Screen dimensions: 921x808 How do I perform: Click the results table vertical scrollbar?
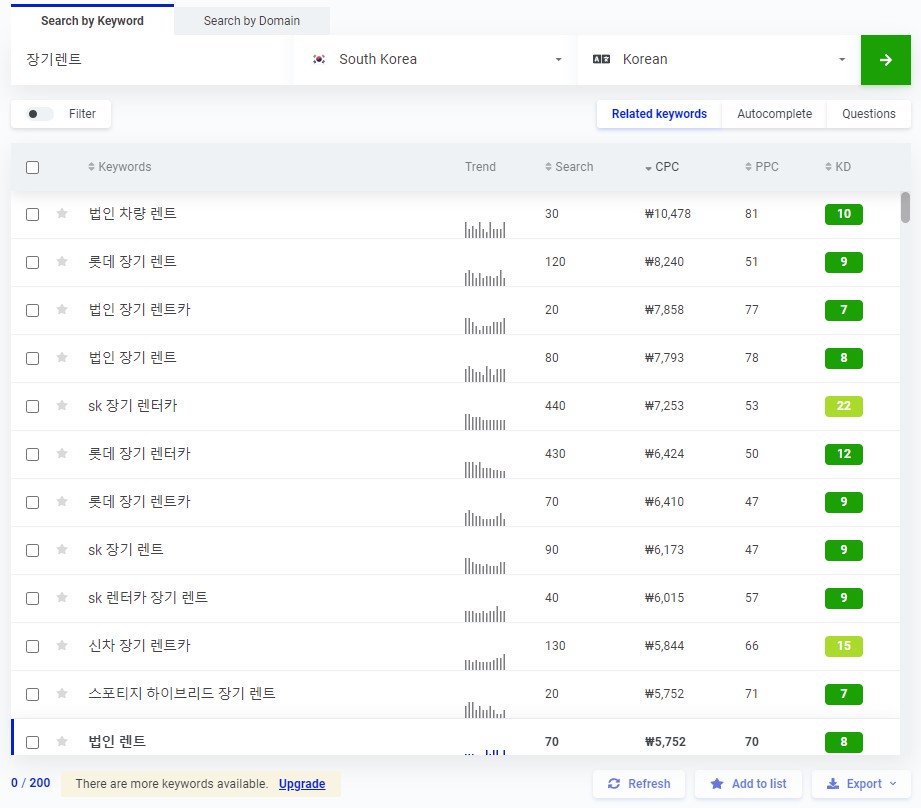pos(905,207)
